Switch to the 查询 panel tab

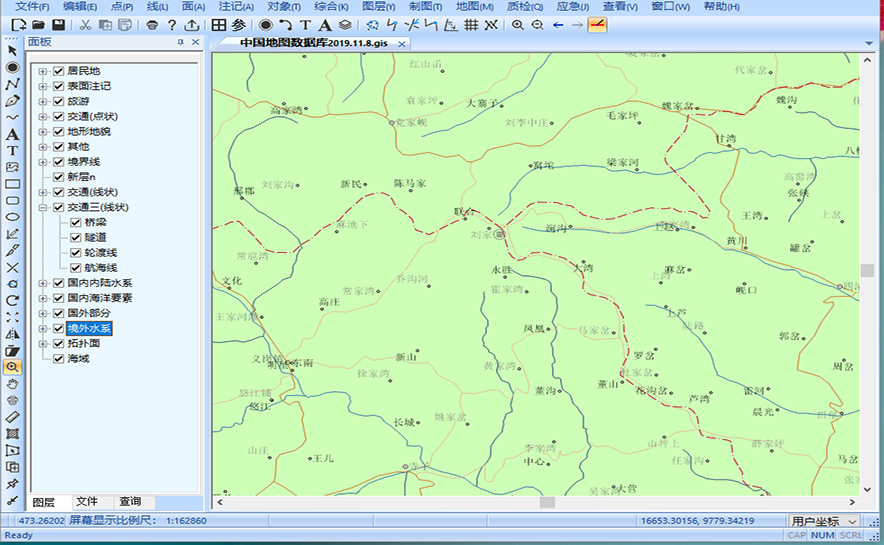[x=130, y=501]
